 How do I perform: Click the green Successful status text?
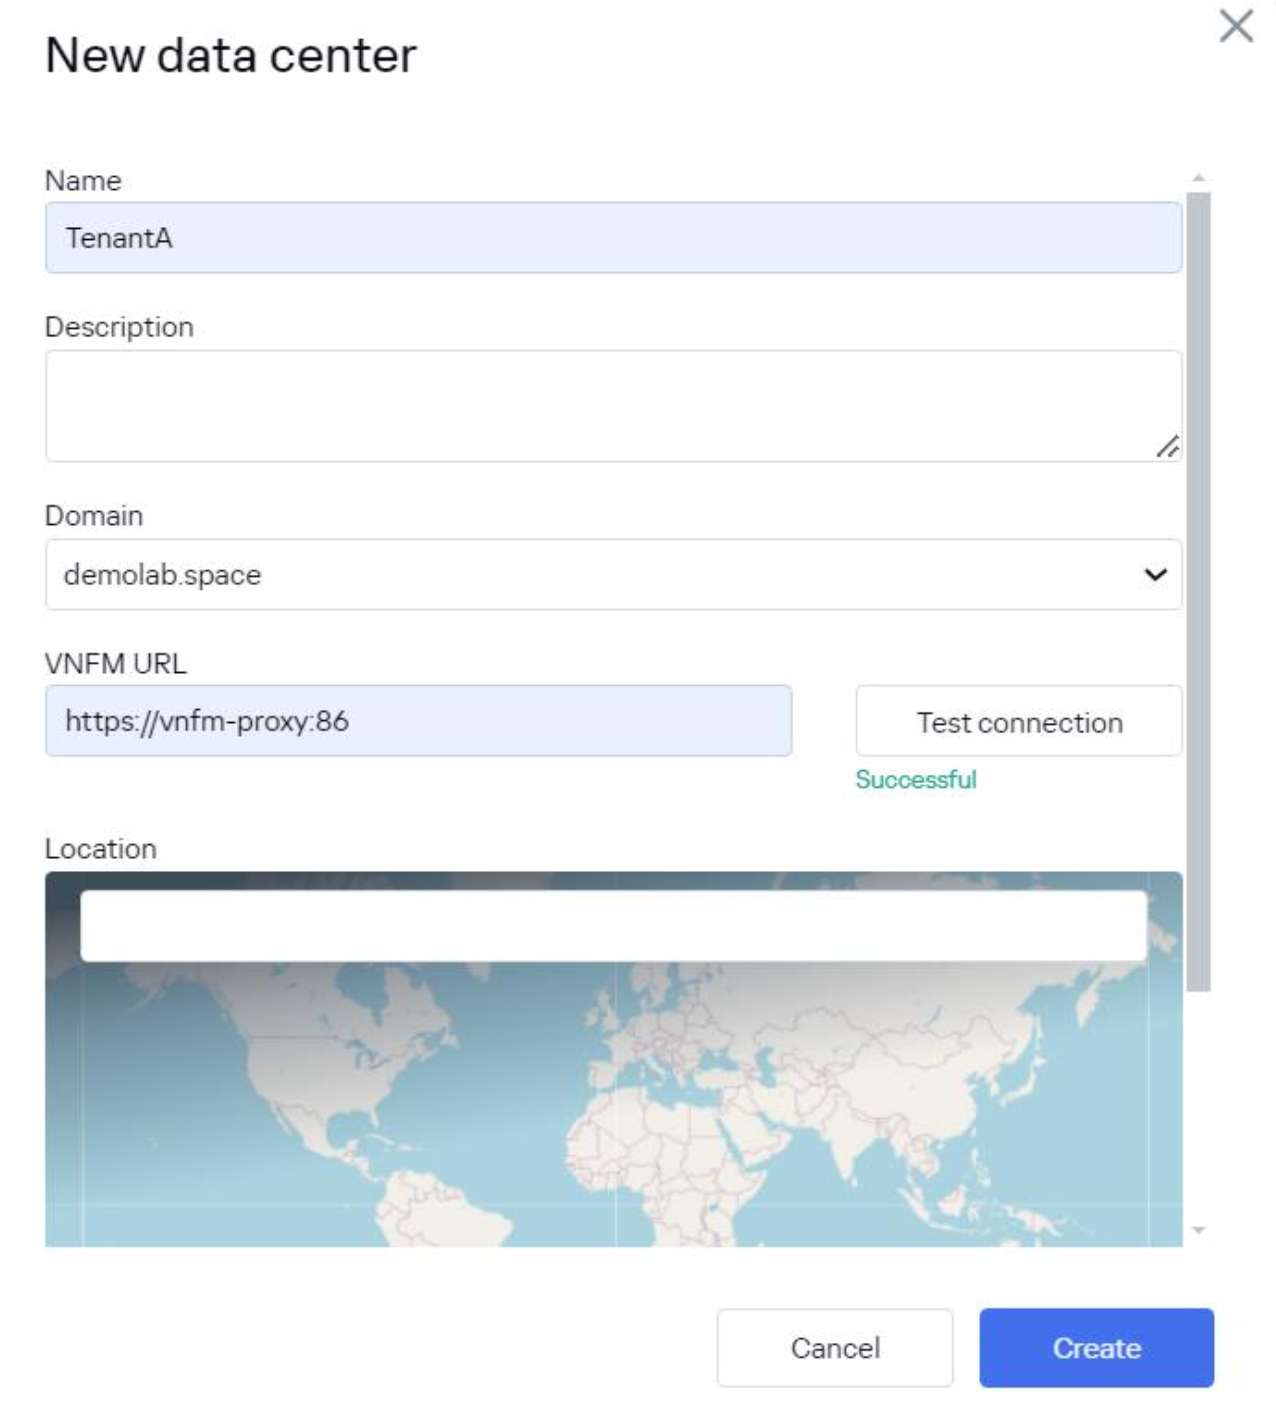(x=915, y=780)
